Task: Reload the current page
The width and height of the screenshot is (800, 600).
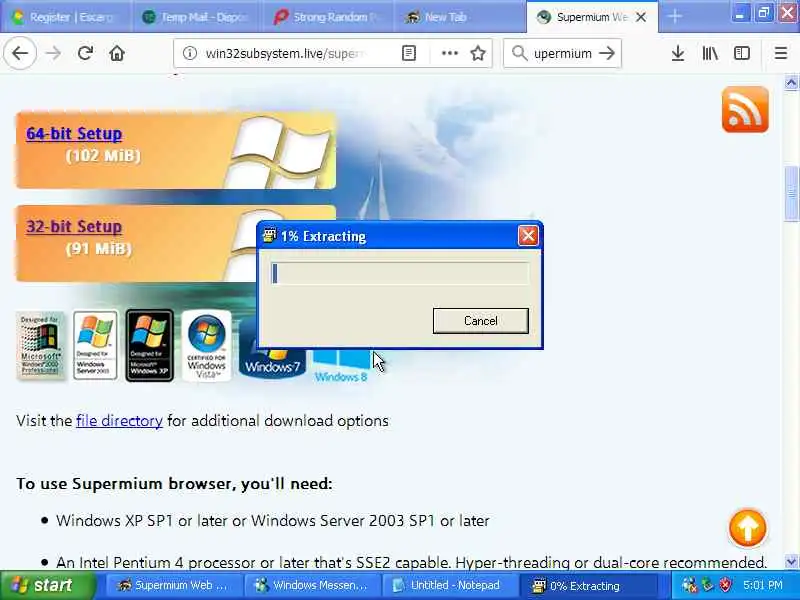Action: [x=85, y=53]
